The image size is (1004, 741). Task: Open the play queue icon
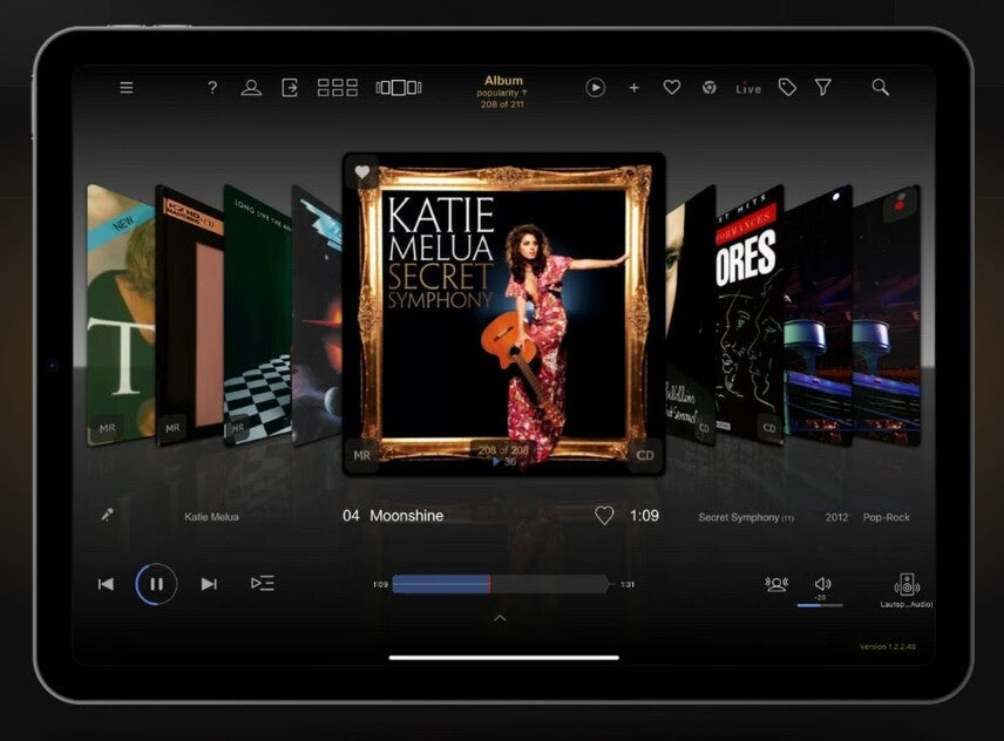pos(263,583)
